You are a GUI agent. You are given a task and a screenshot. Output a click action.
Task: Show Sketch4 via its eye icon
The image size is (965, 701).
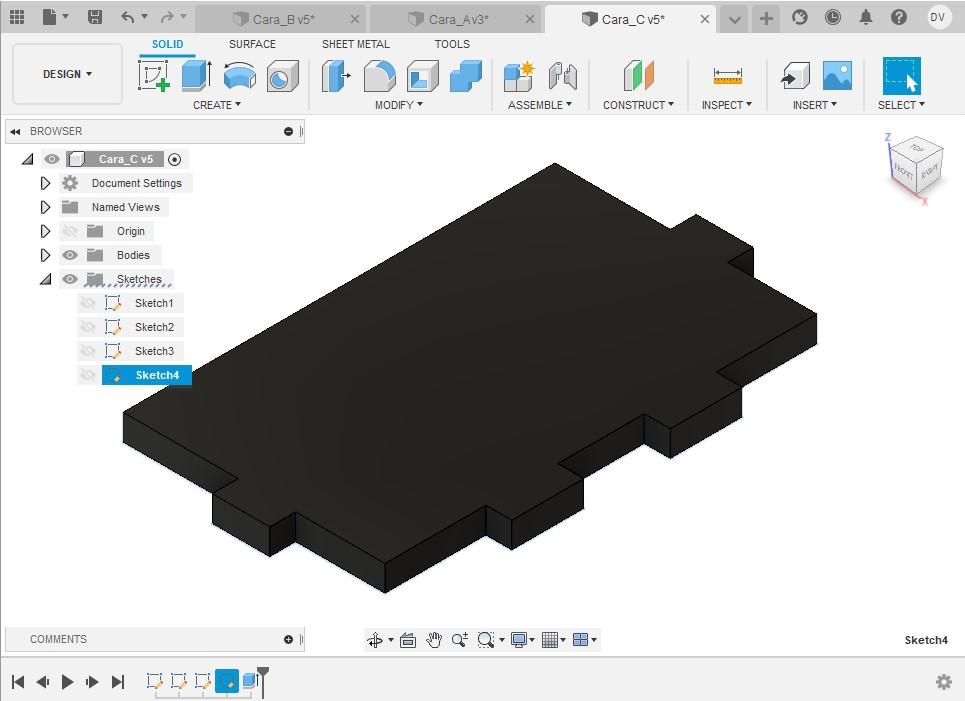(88, 375)
